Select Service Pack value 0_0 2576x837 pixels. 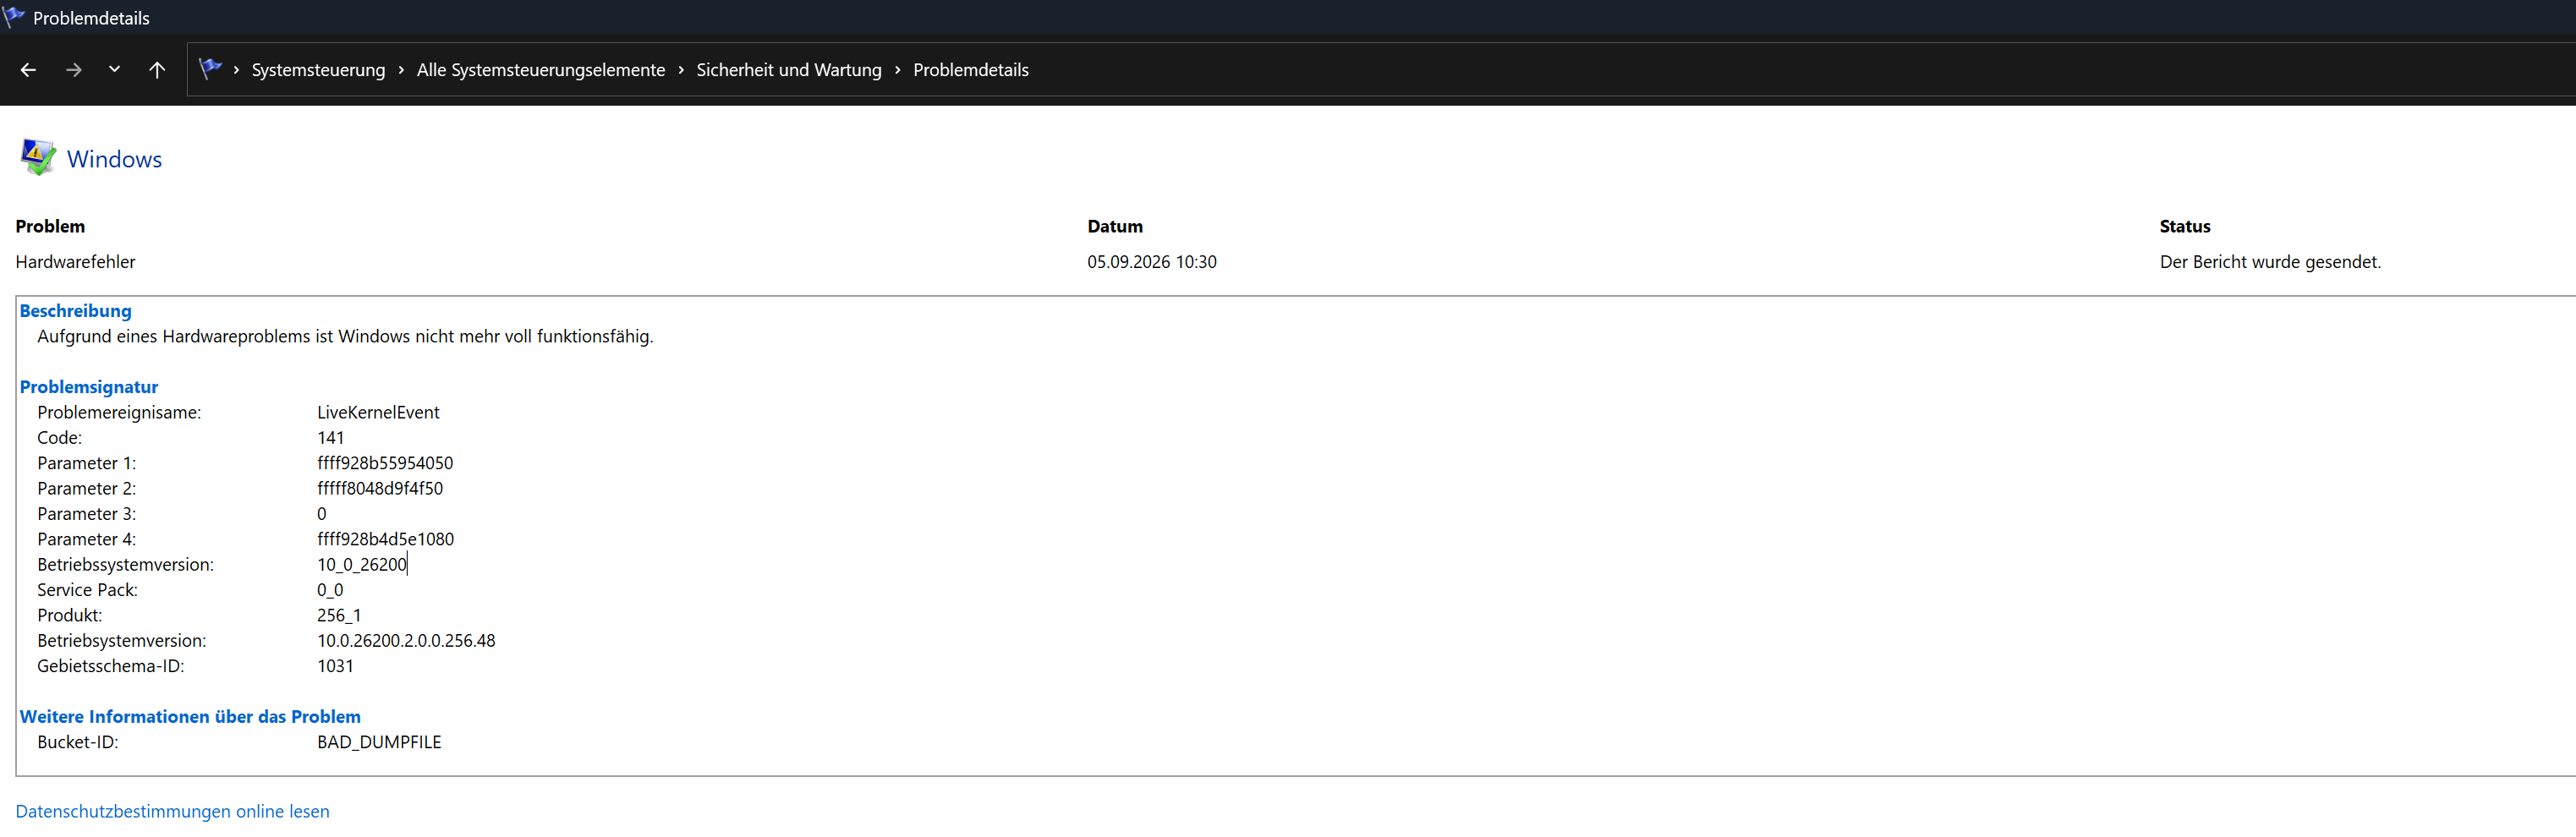click(330, 590)
